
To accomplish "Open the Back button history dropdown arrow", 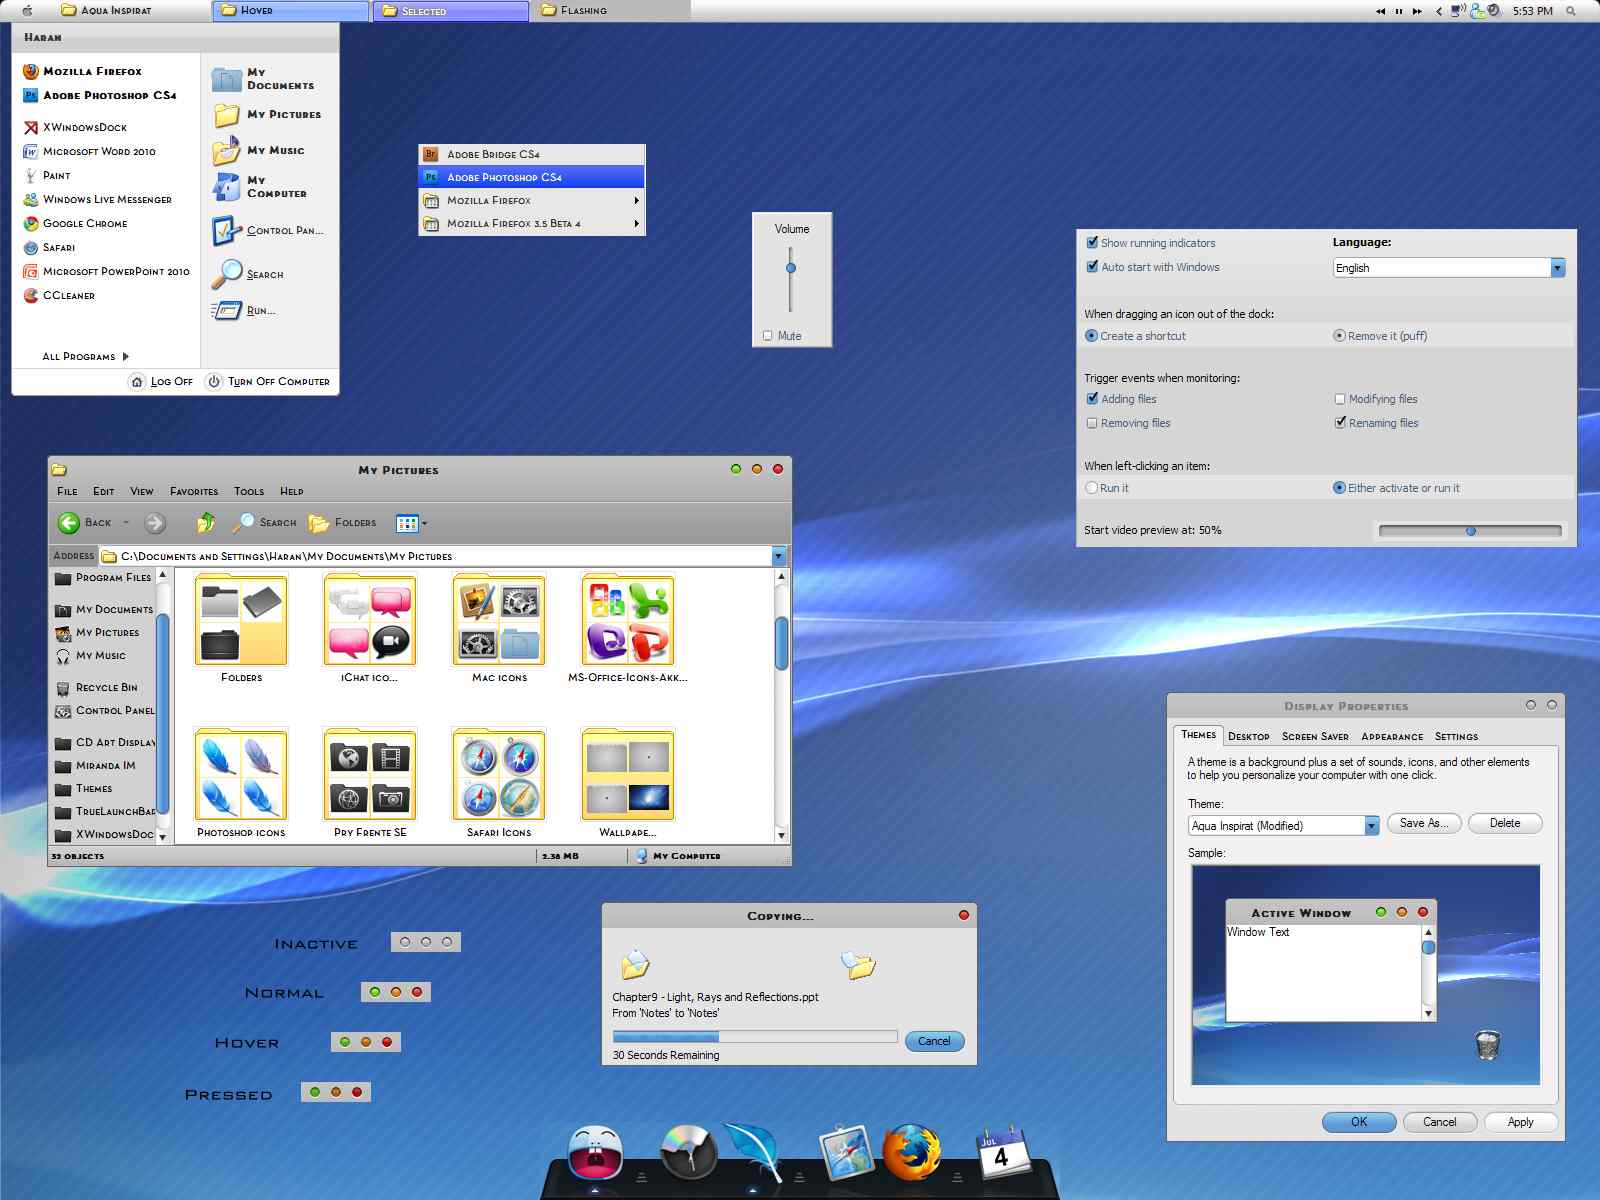I will [126, 522].
